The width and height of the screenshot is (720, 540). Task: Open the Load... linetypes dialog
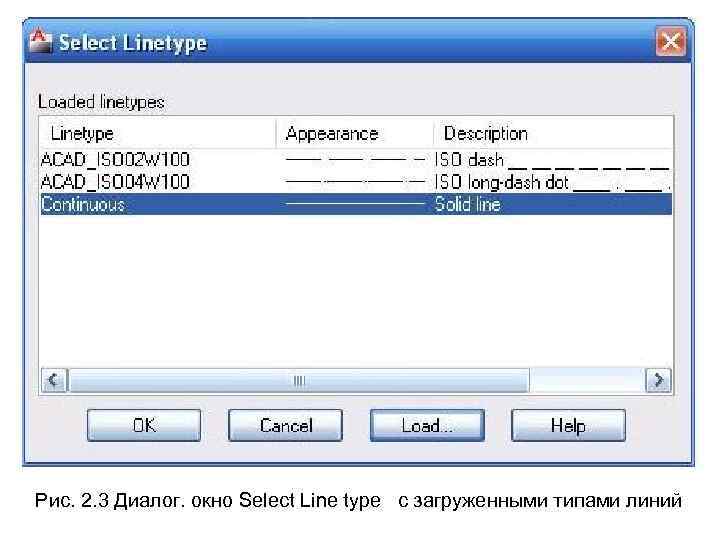(427, 425)
